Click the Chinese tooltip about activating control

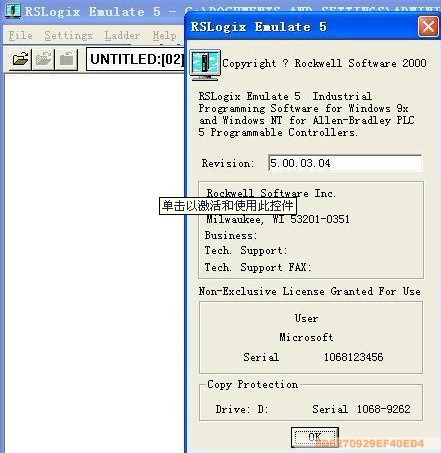(x=228, y=206)
